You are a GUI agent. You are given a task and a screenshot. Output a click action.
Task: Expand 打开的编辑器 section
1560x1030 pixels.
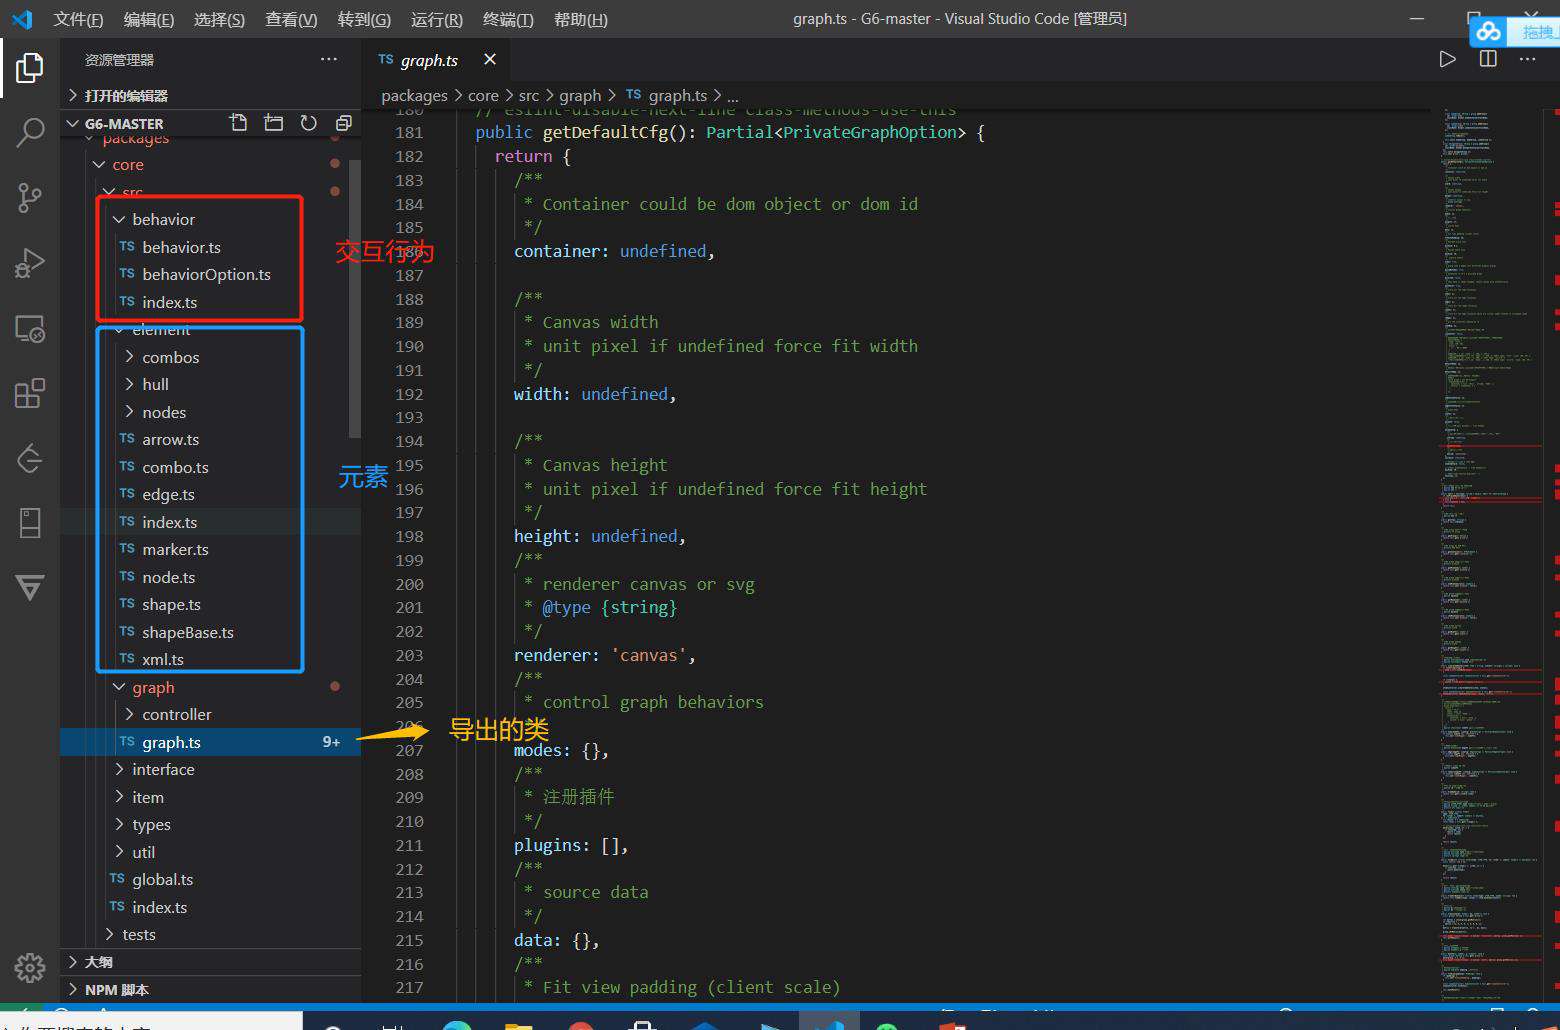pyautogui.click(x=210, y=95)
